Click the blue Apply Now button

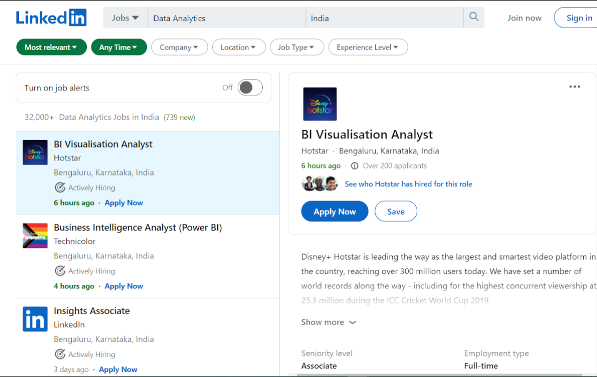[335, 211]
